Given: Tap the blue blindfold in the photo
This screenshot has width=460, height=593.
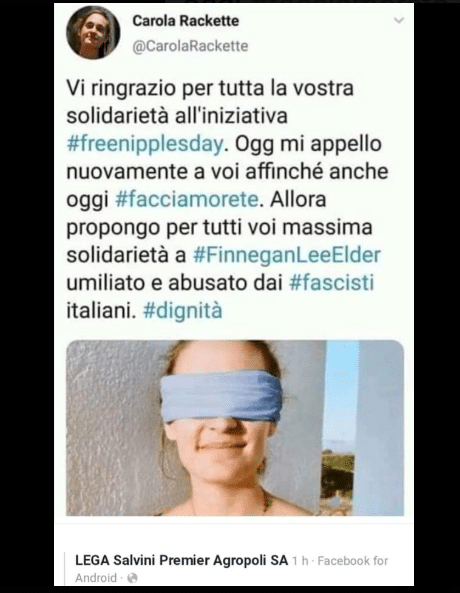Looking at the screenshot, I should pyautogui.click(x=221, y=396).
